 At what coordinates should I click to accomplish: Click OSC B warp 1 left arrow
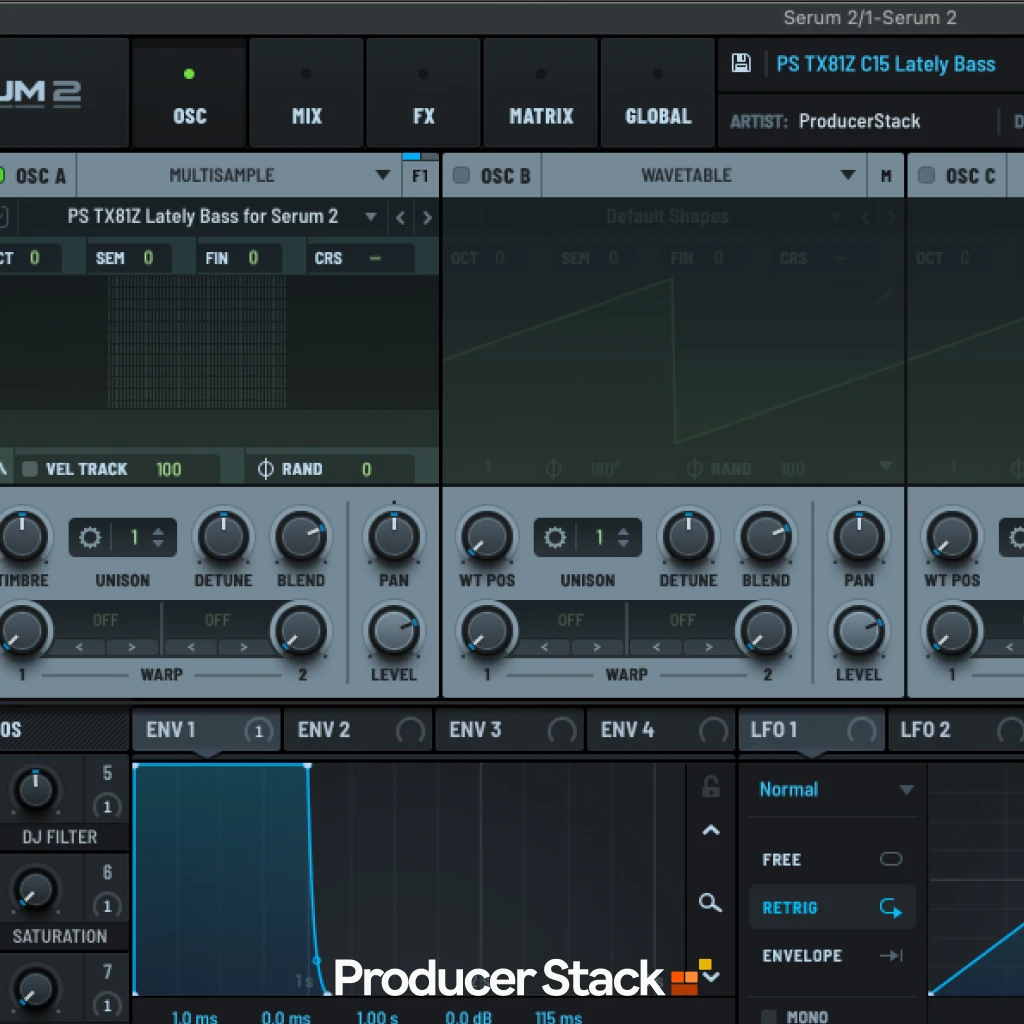click(x=545, y=647)
